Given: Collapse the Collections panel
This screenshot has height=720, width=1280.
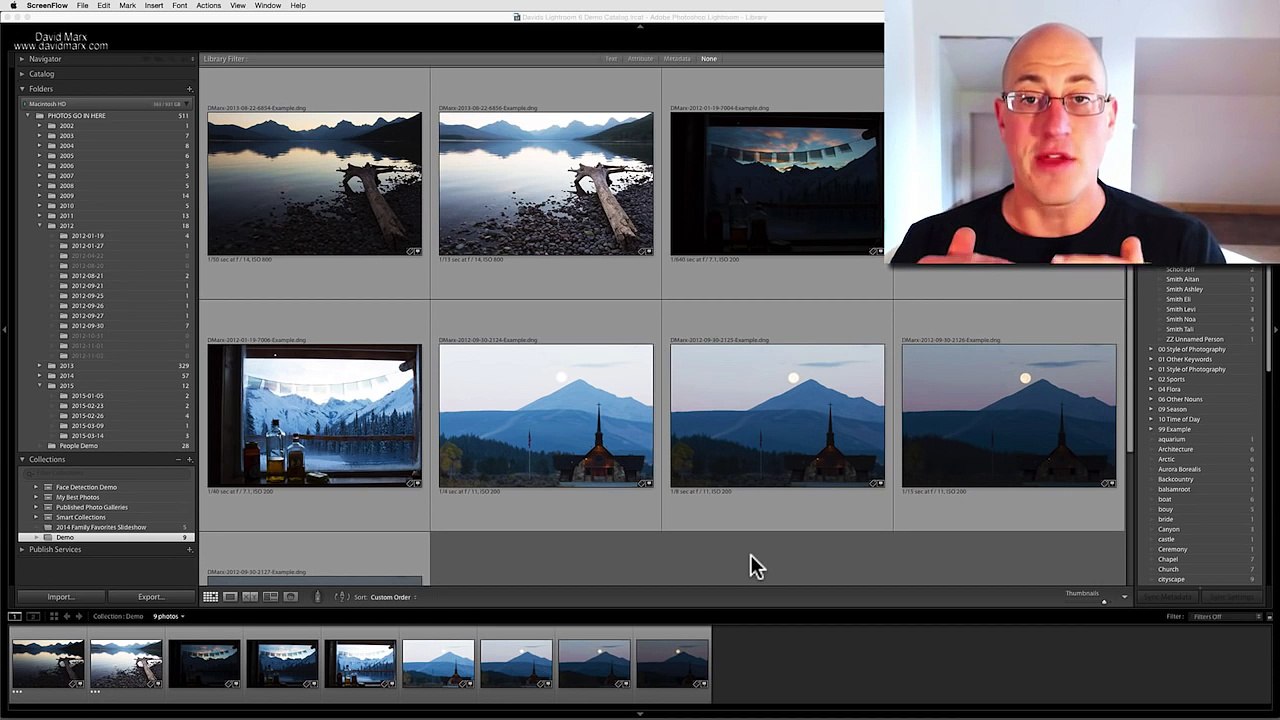Looking at the screenshot, I should click(x=22, y=460).
